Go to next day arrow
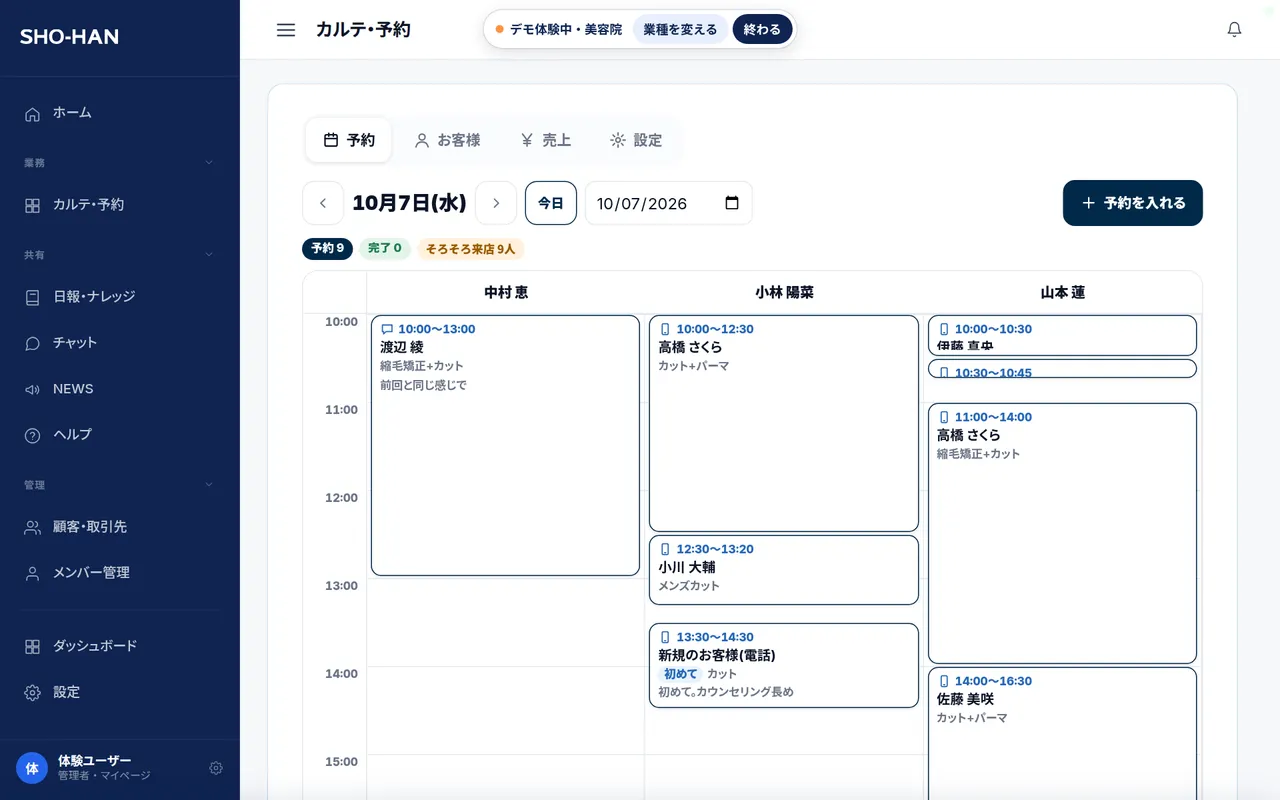The image size is (1280, 800). pos(496,203)
